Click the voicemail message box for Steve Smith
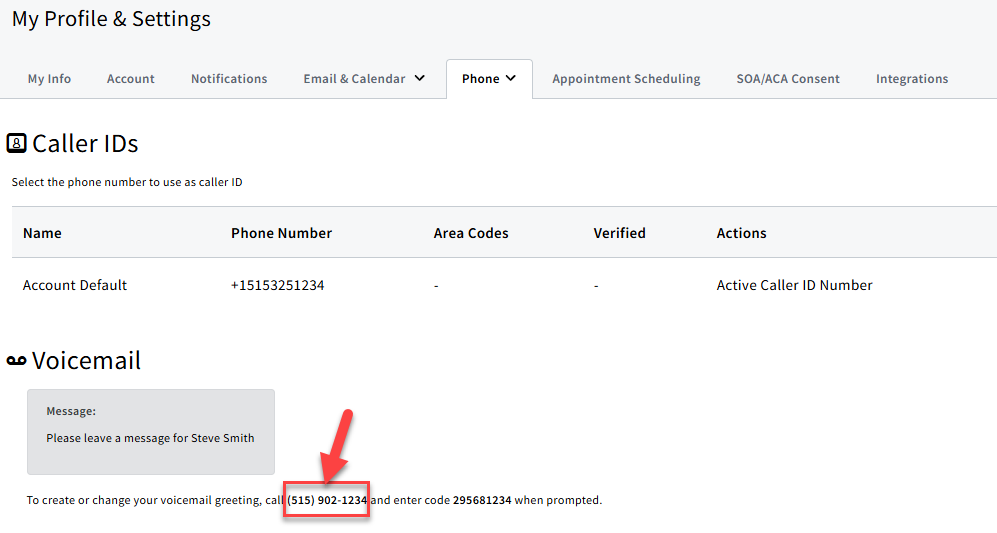Screen dimensions: 997x533 click(x=151, y=432)
